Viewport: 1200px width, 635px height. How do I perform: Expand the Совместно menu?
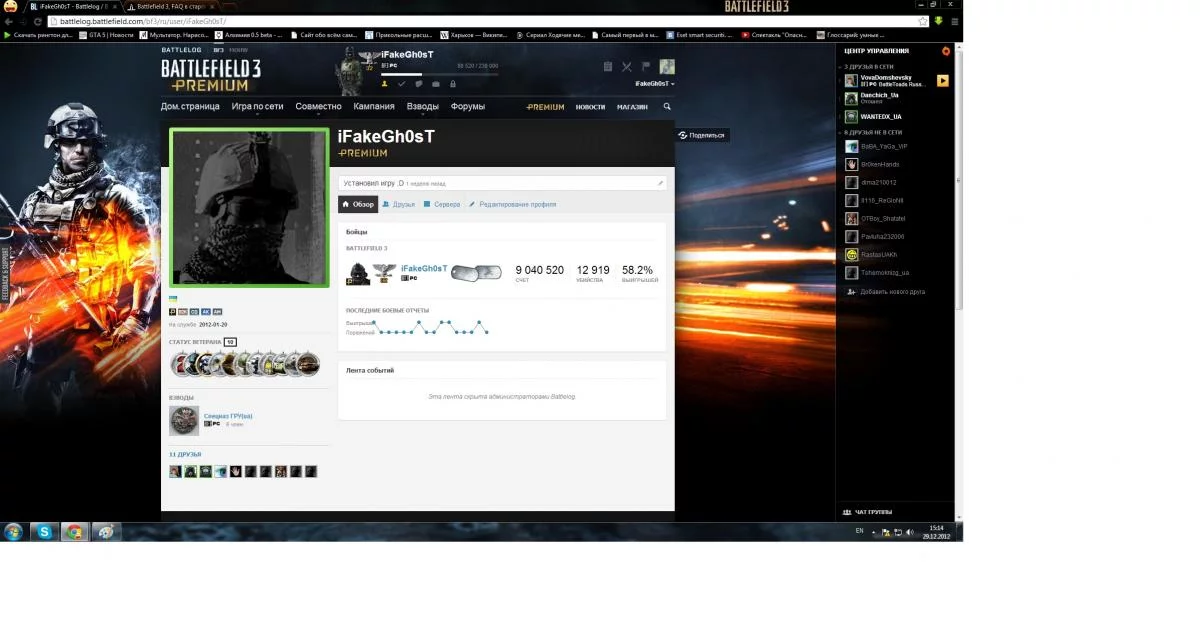(318, 106)
